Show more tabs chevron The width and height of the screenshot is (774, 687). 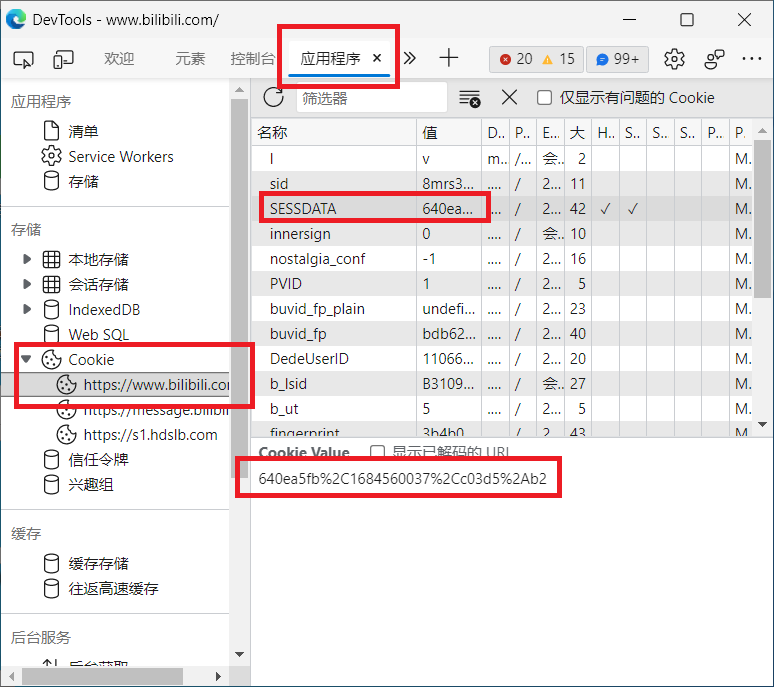pos(410,58)
